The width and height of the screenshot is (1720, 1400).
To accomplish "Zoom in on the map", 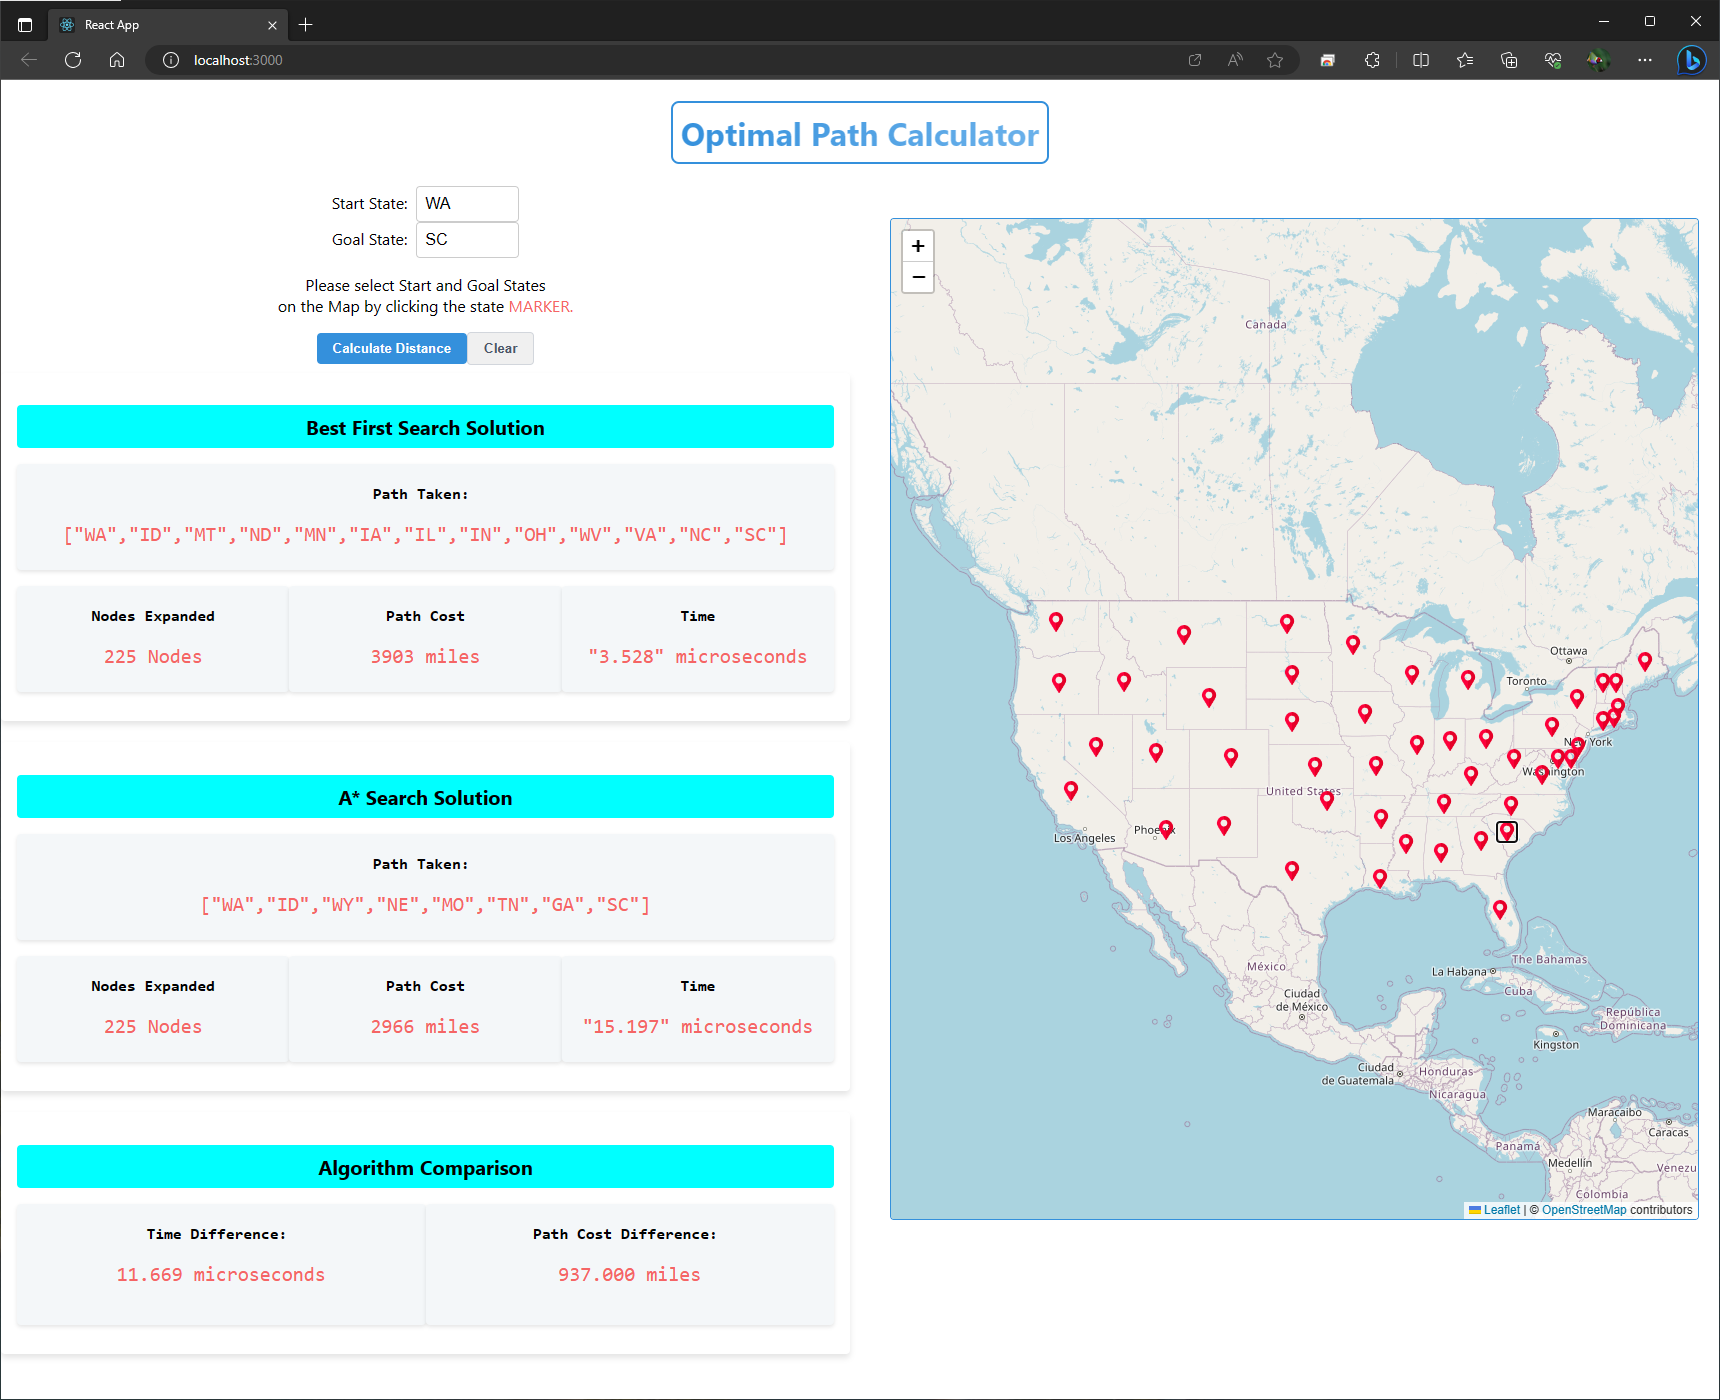I will 917,246.
